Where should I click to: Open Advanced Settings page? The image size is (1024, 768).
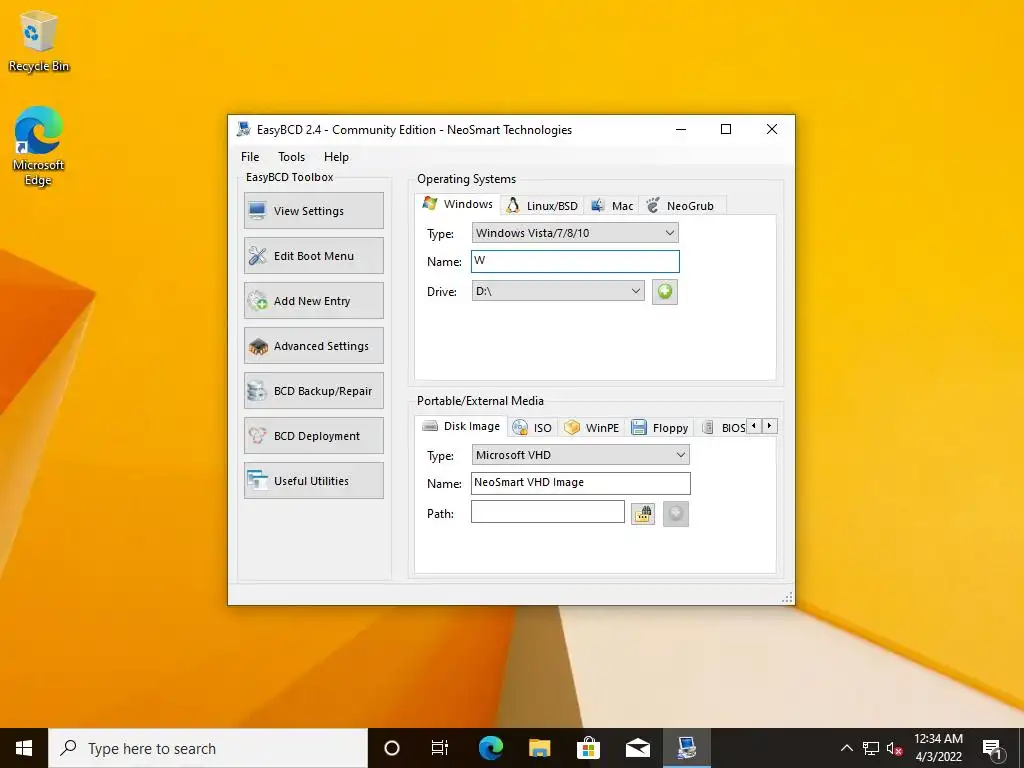click(313, 345)
